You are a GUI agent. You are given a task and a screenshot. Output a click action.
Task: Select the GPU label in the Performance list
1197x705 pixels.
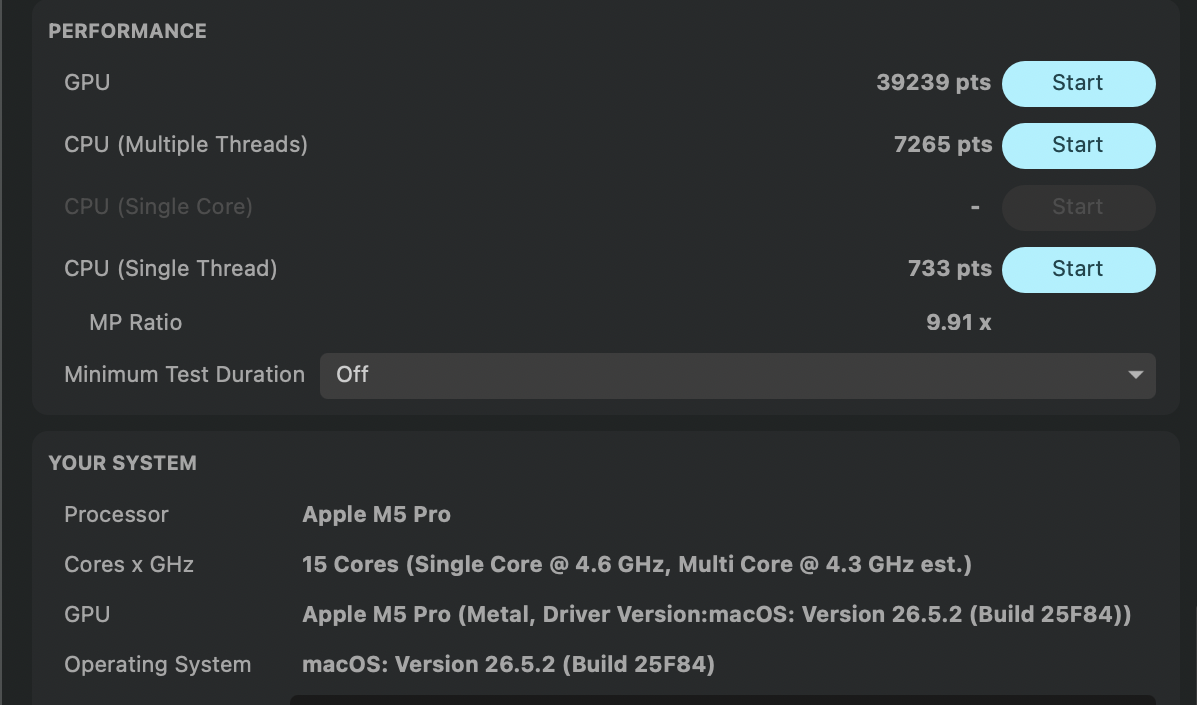pyautogui.click(x=87, y=82)
